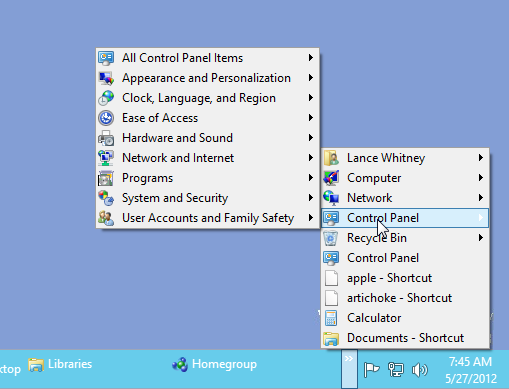The image size is (509, 389).
Task: Click the 7:45 AM clock in taskbar
Action: click(470, 362)
